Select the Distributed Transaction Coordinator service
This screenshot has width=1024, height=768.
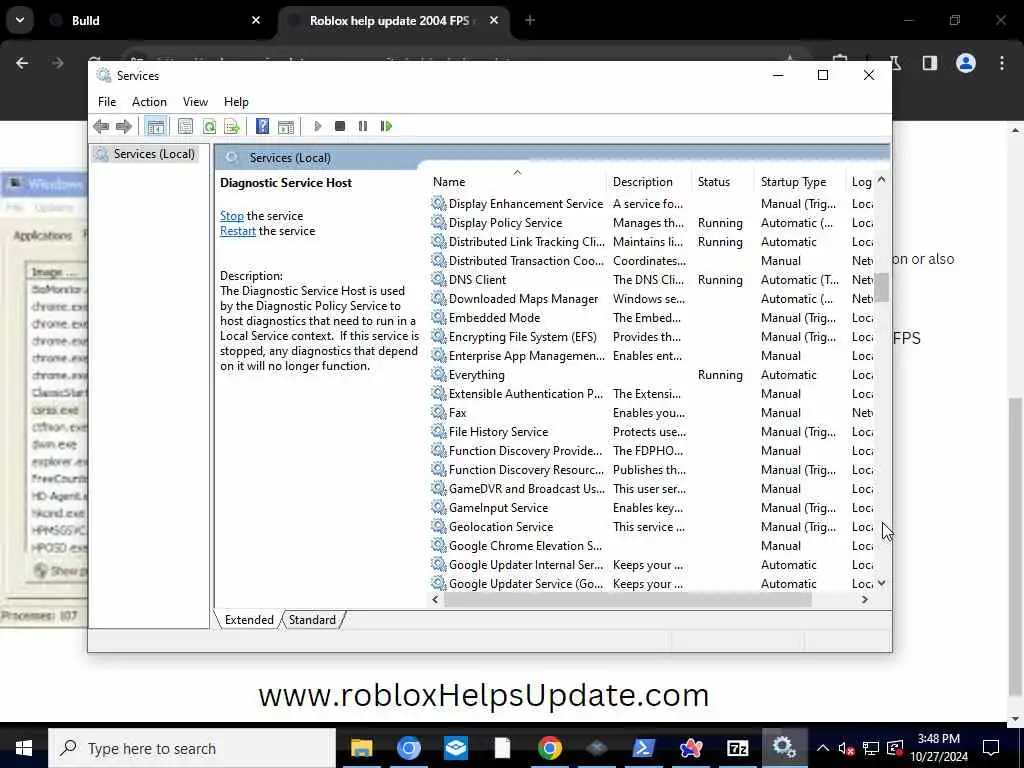point(652,261)
